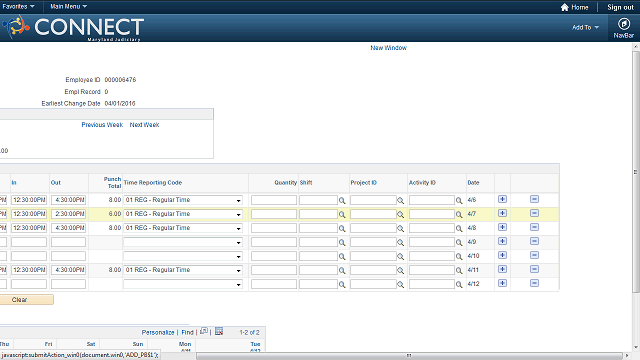Click the Earliest Change Date value 04/01/2016
This screenshot has width=640, height=360.
[120, 104]
